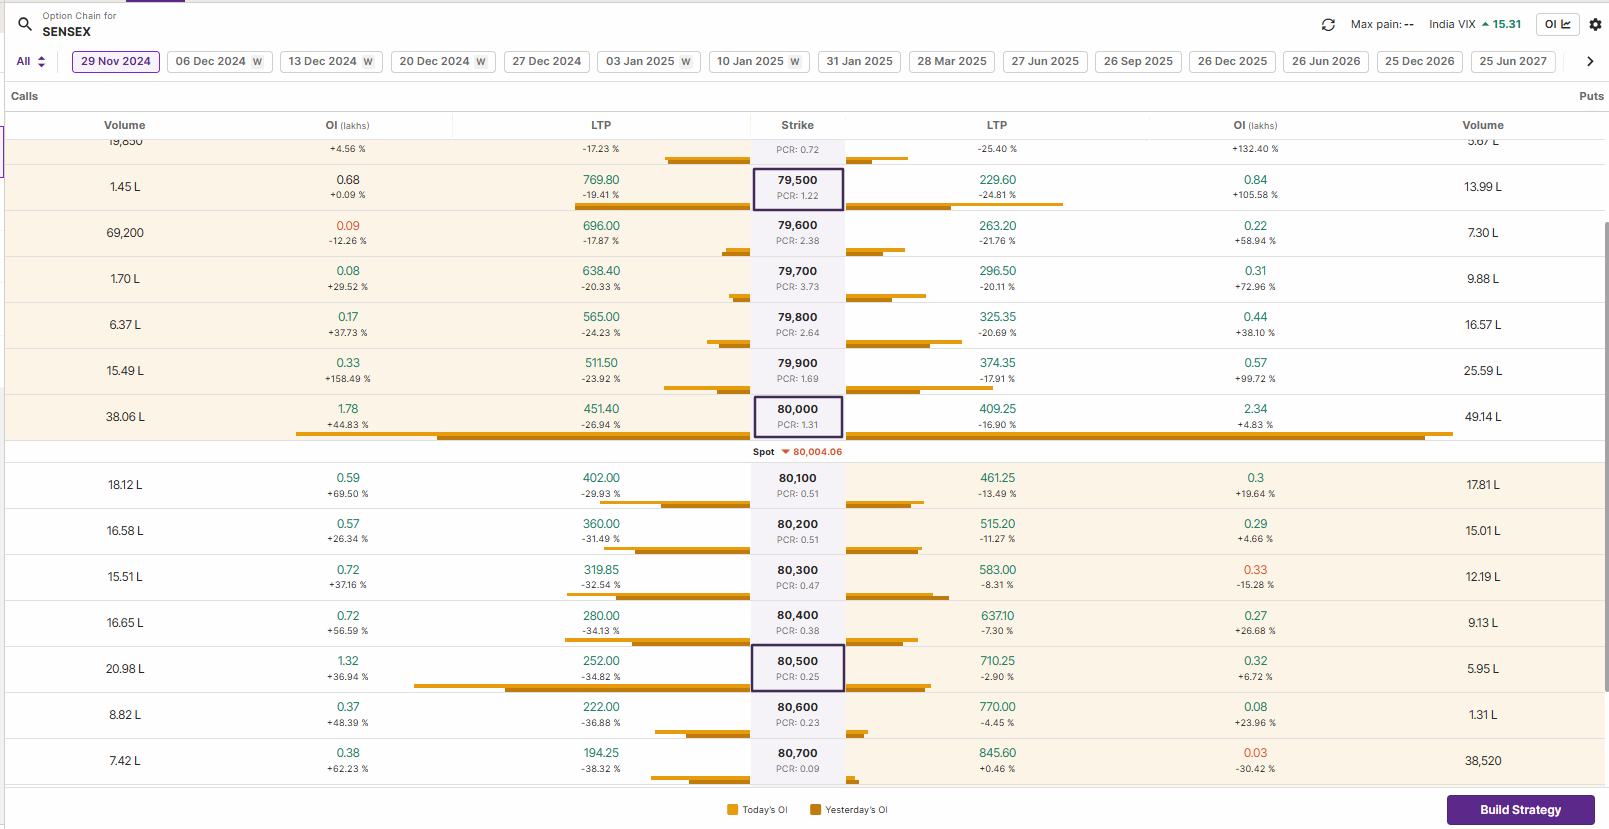Click the Max pain indicator
1609x829 pixels.
pyautogui.click(x=1382, y=24)
